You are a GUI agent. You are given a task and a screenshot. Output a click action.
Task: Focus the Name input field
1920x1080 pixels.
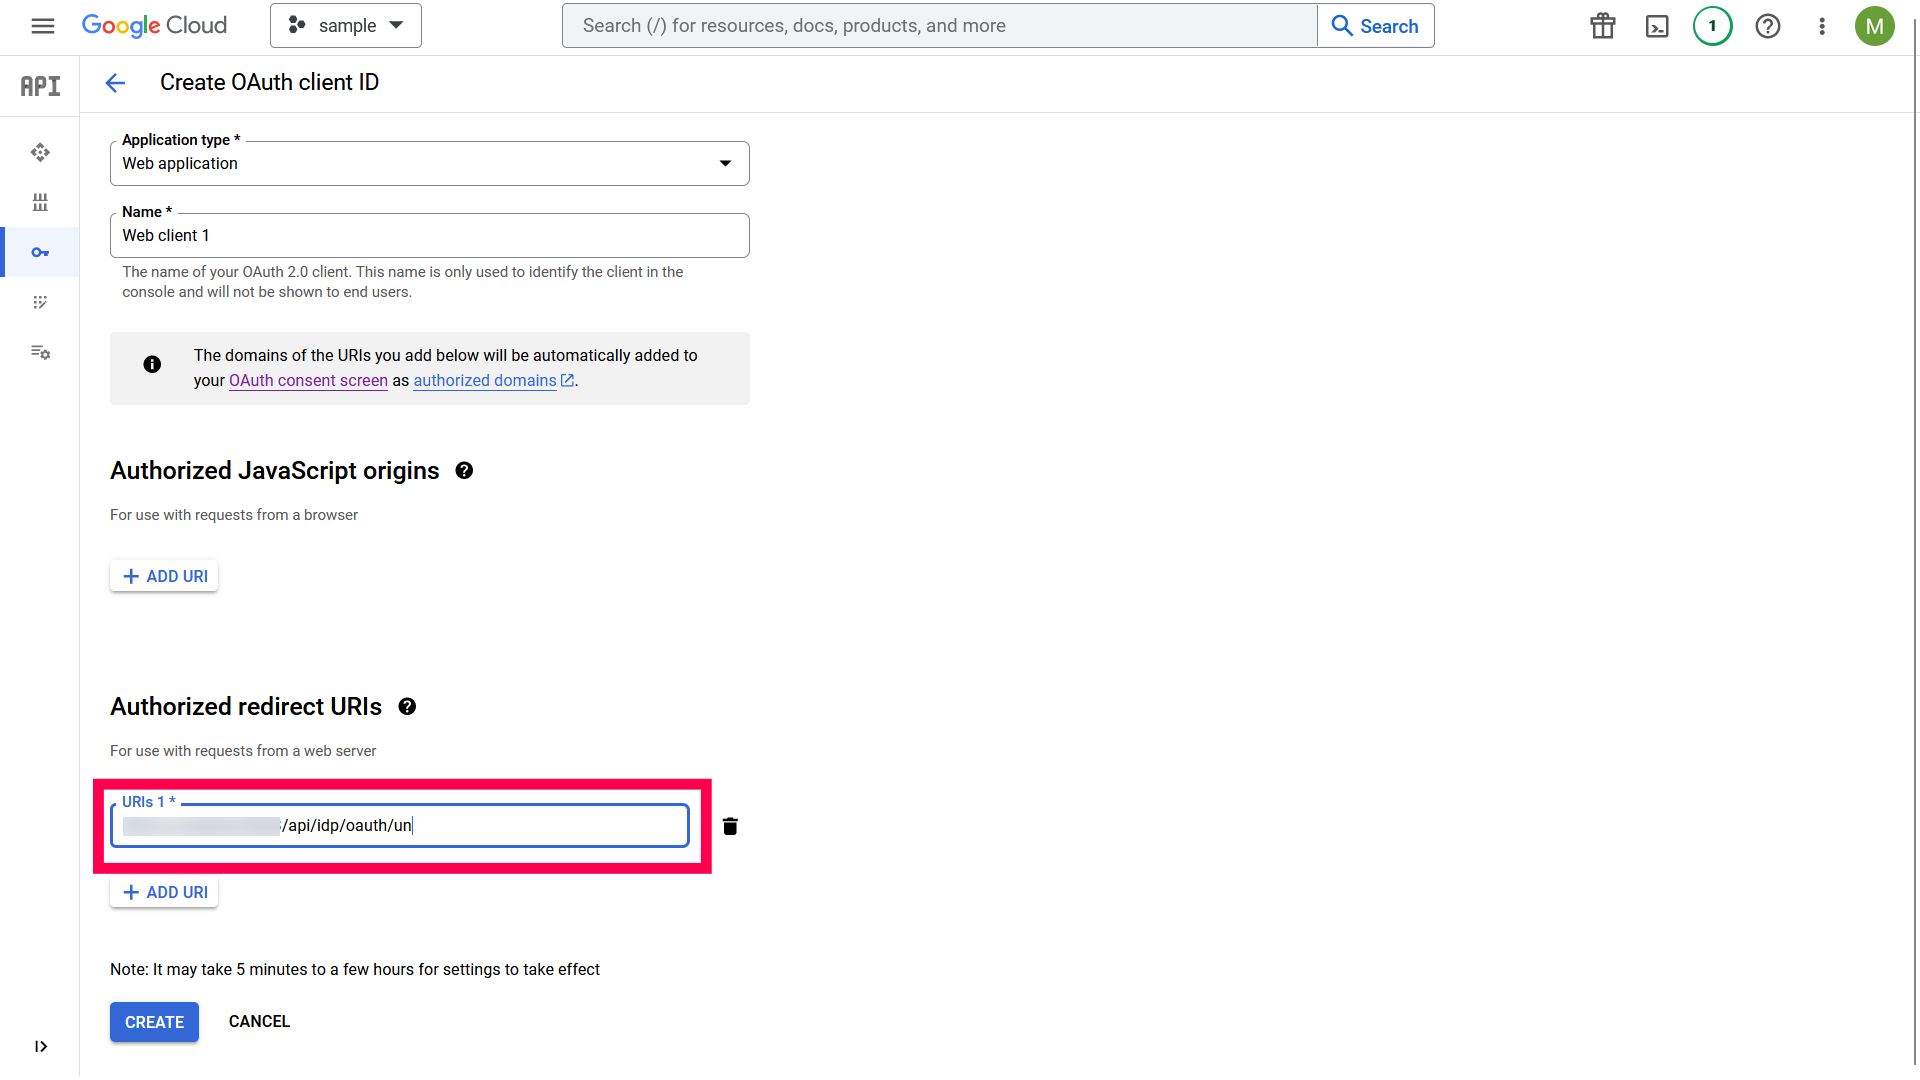pos(429,236)
